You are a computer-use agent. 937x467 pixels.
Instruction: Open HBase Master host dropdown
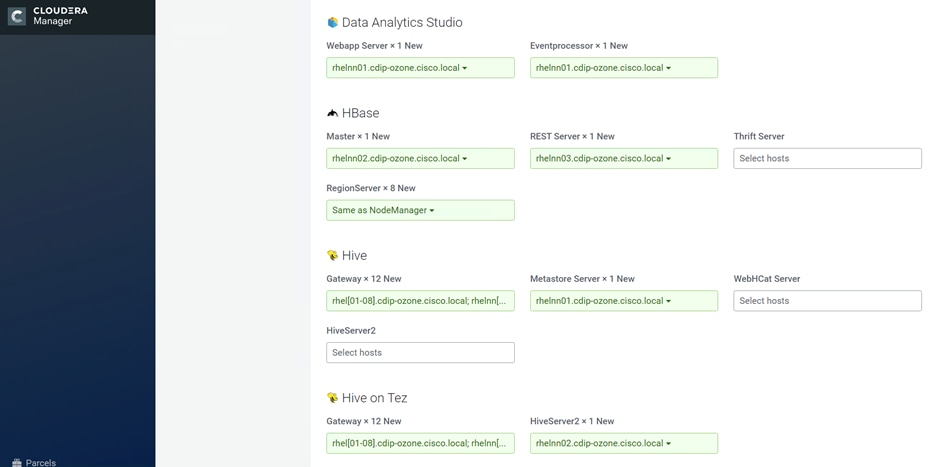click(420, 158)
